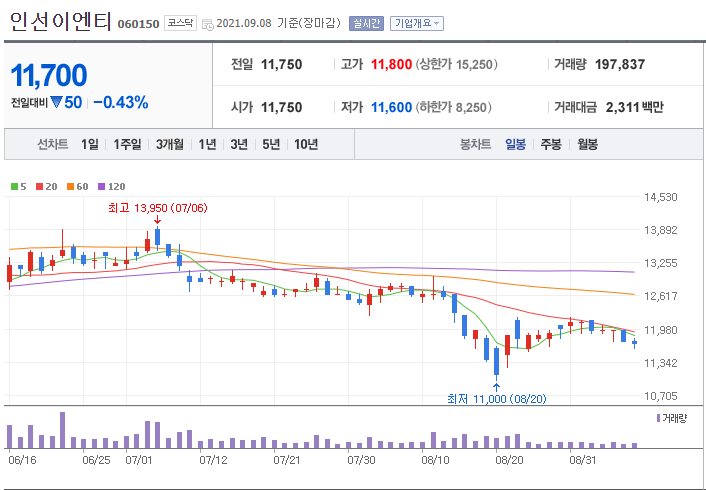Click the 고가 value 11,800
Screen dimensions: 706x490
(391, 64)
